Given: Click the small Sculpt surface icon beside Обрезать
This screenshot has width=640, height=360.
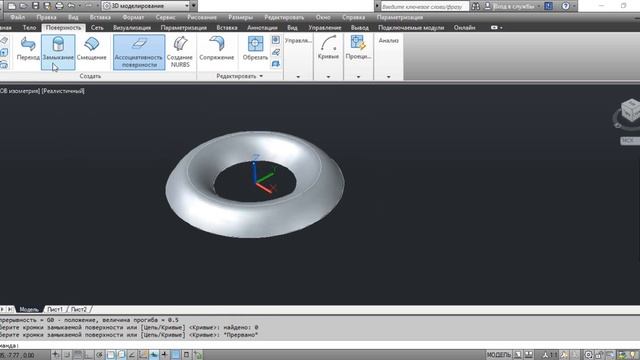Looking at the screenshot, I should click(x=276, y=64).
